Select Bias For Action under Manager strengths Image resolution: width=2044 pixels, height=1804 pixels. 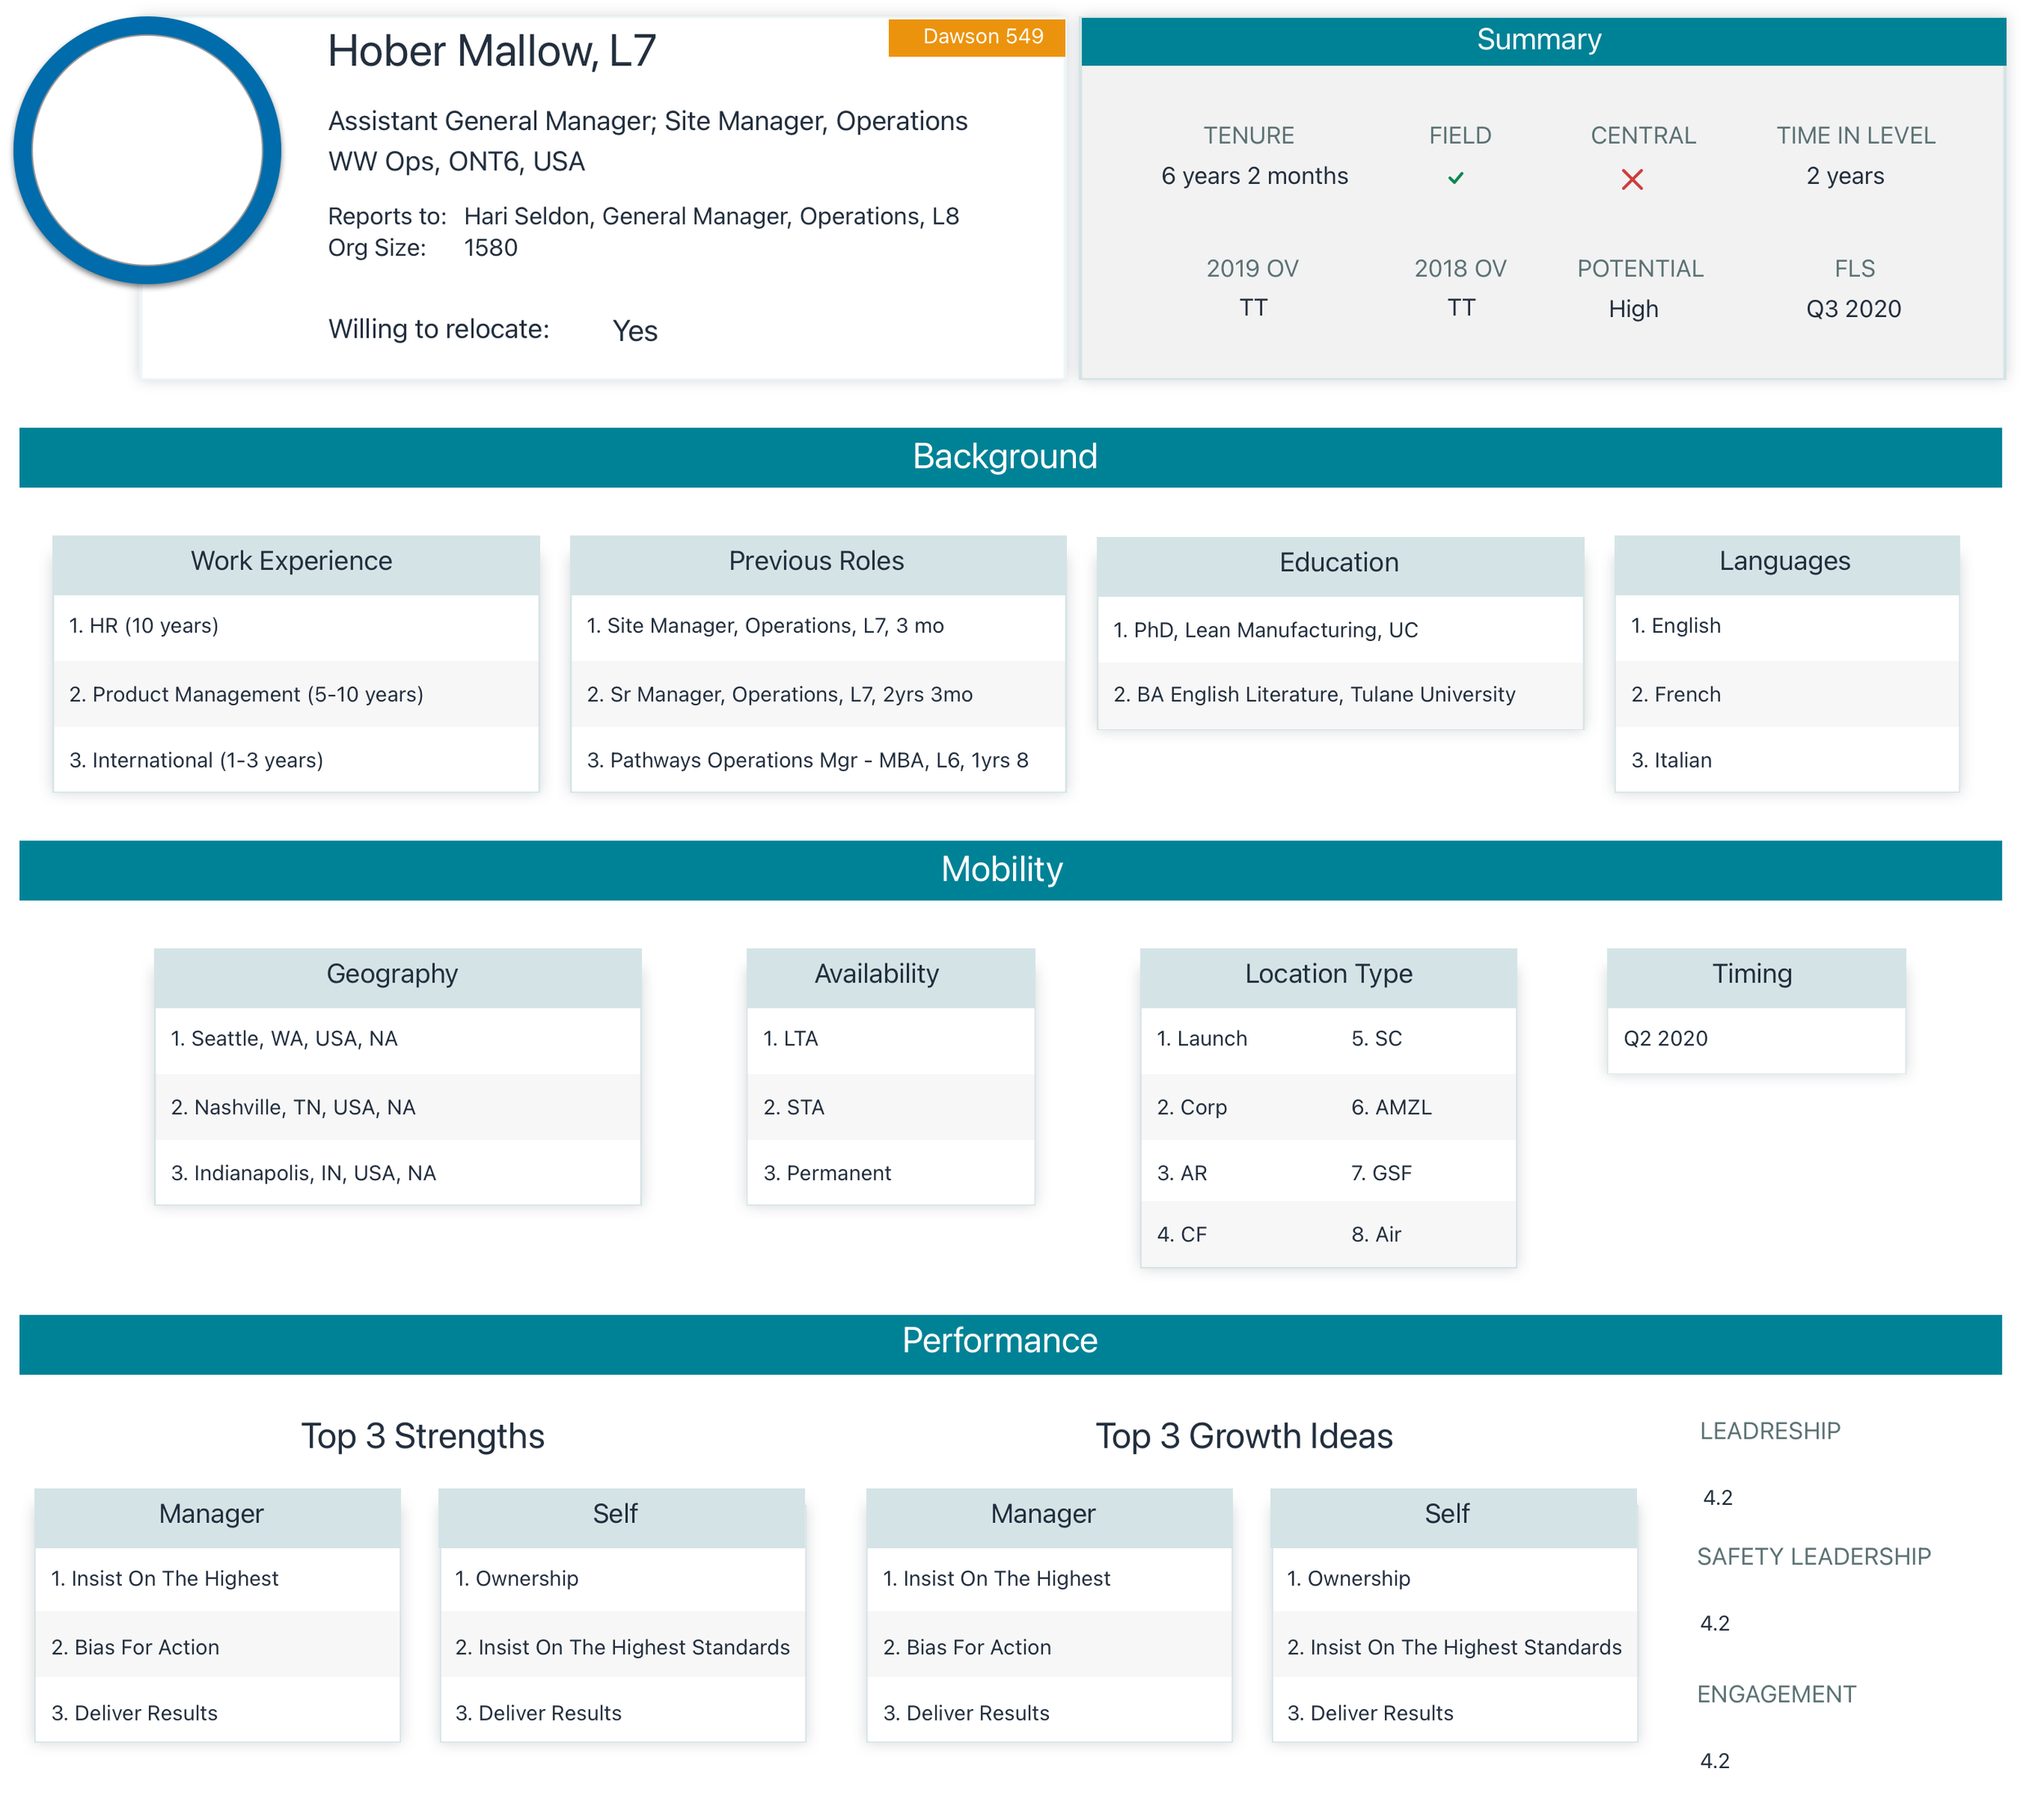[x=135, y=1647]
